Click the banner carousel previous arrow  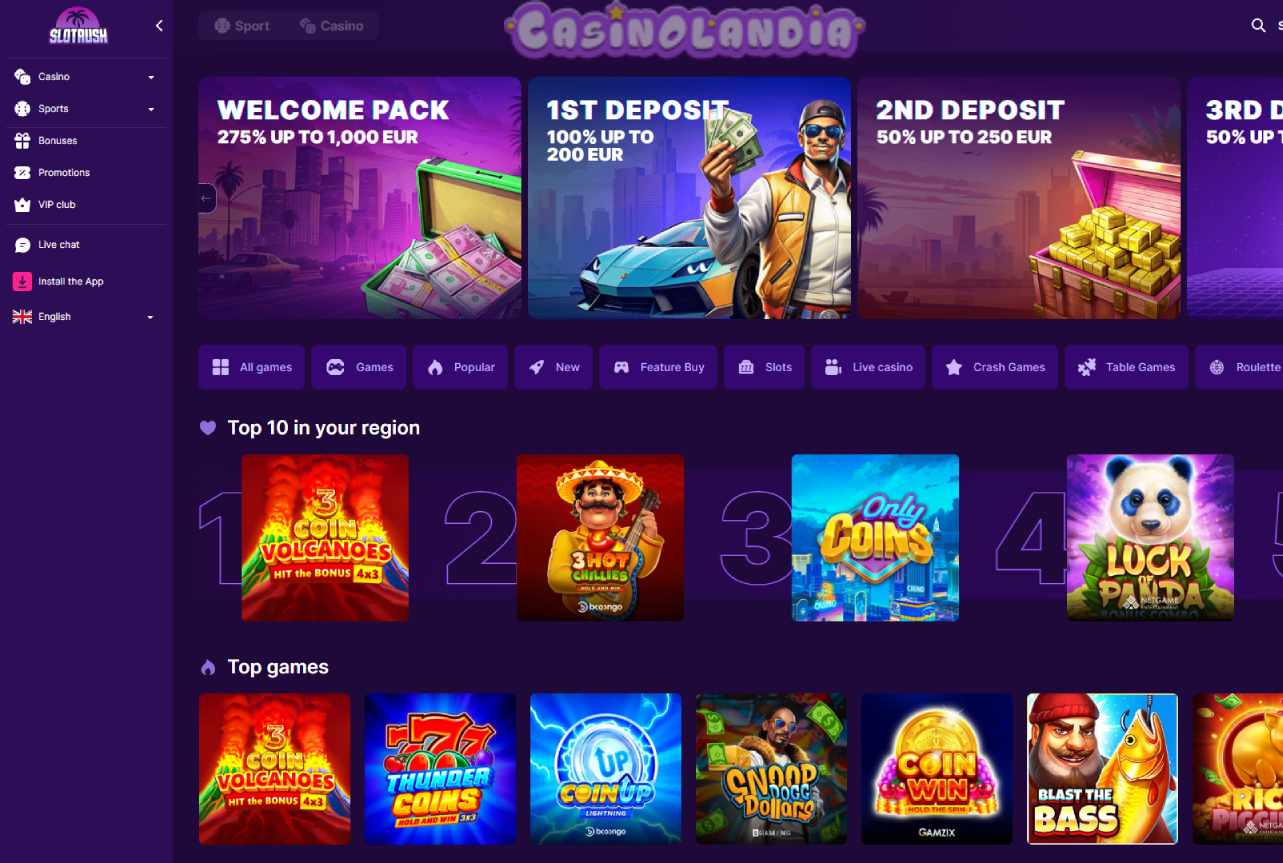[x=206, y=198]
